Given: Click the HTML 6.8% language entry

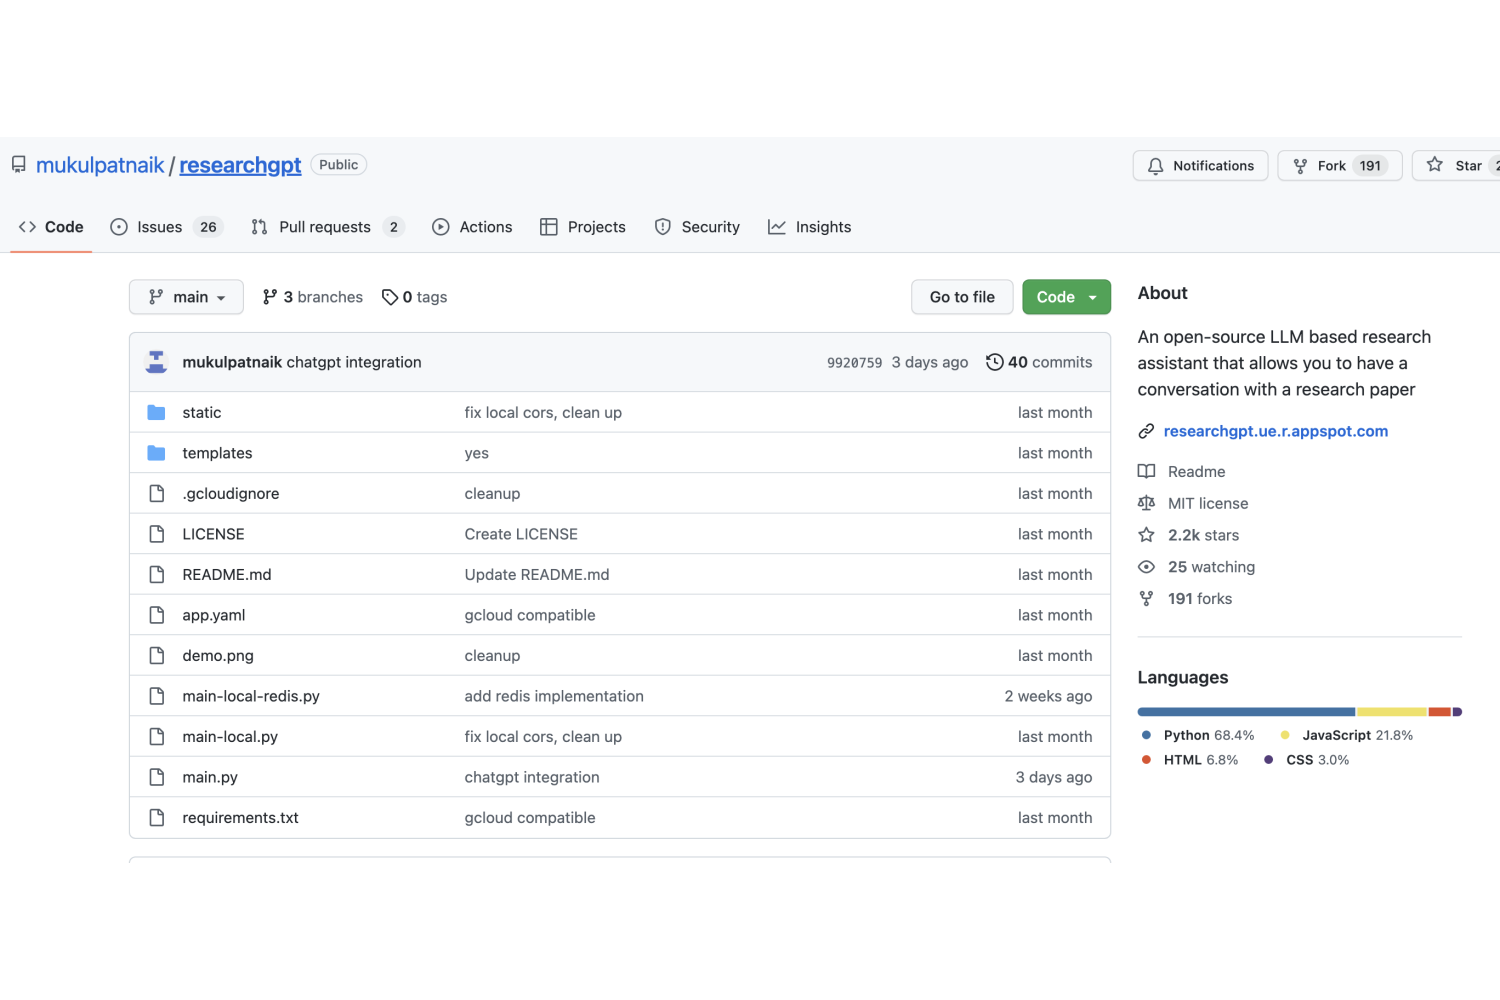Looking at the screenshot, I should (x=1190, y=760).
